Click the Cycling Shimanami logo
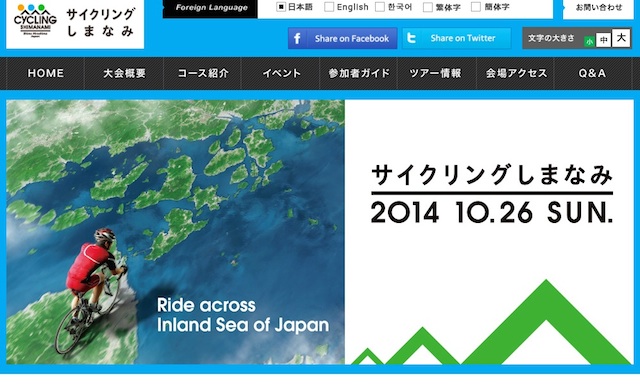Viewport: 640px width, 390px height. pos(75,23)
